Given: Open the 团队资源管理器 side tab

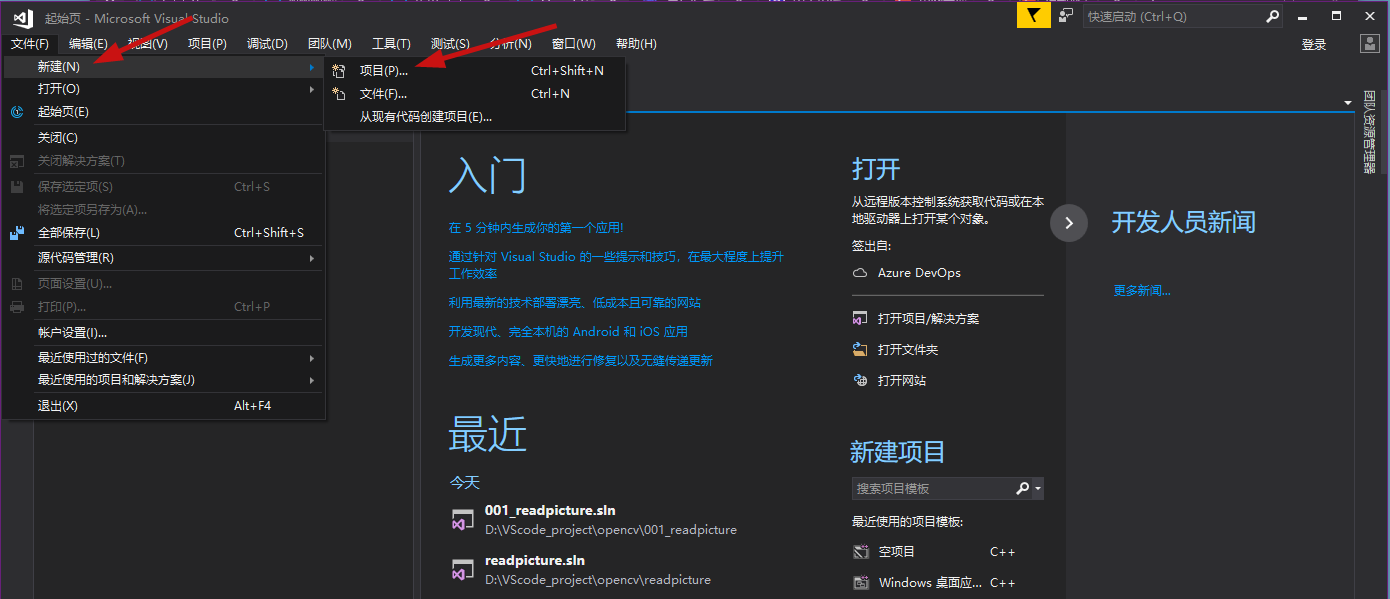Looking at the screenshot, I should tap(1369, 132).
